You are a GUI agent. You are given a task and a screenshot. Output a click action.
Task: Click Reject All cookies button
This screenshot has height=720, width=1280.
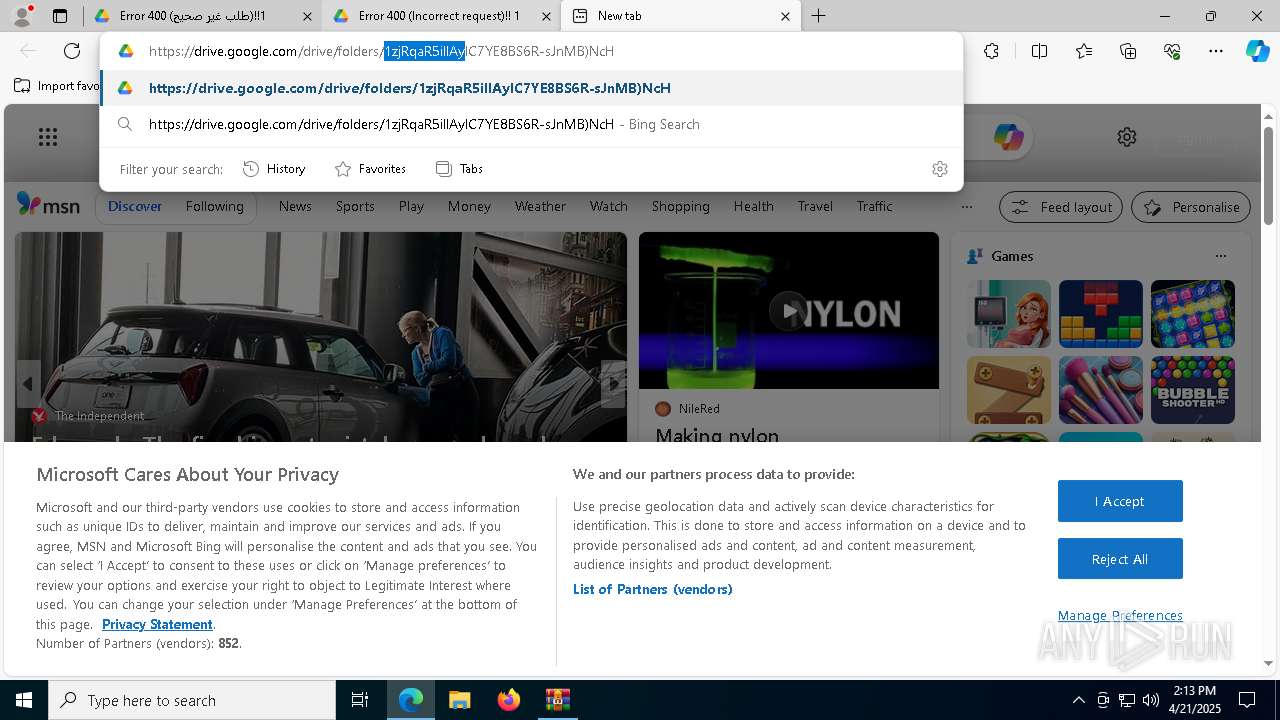tap(1120, 559)
